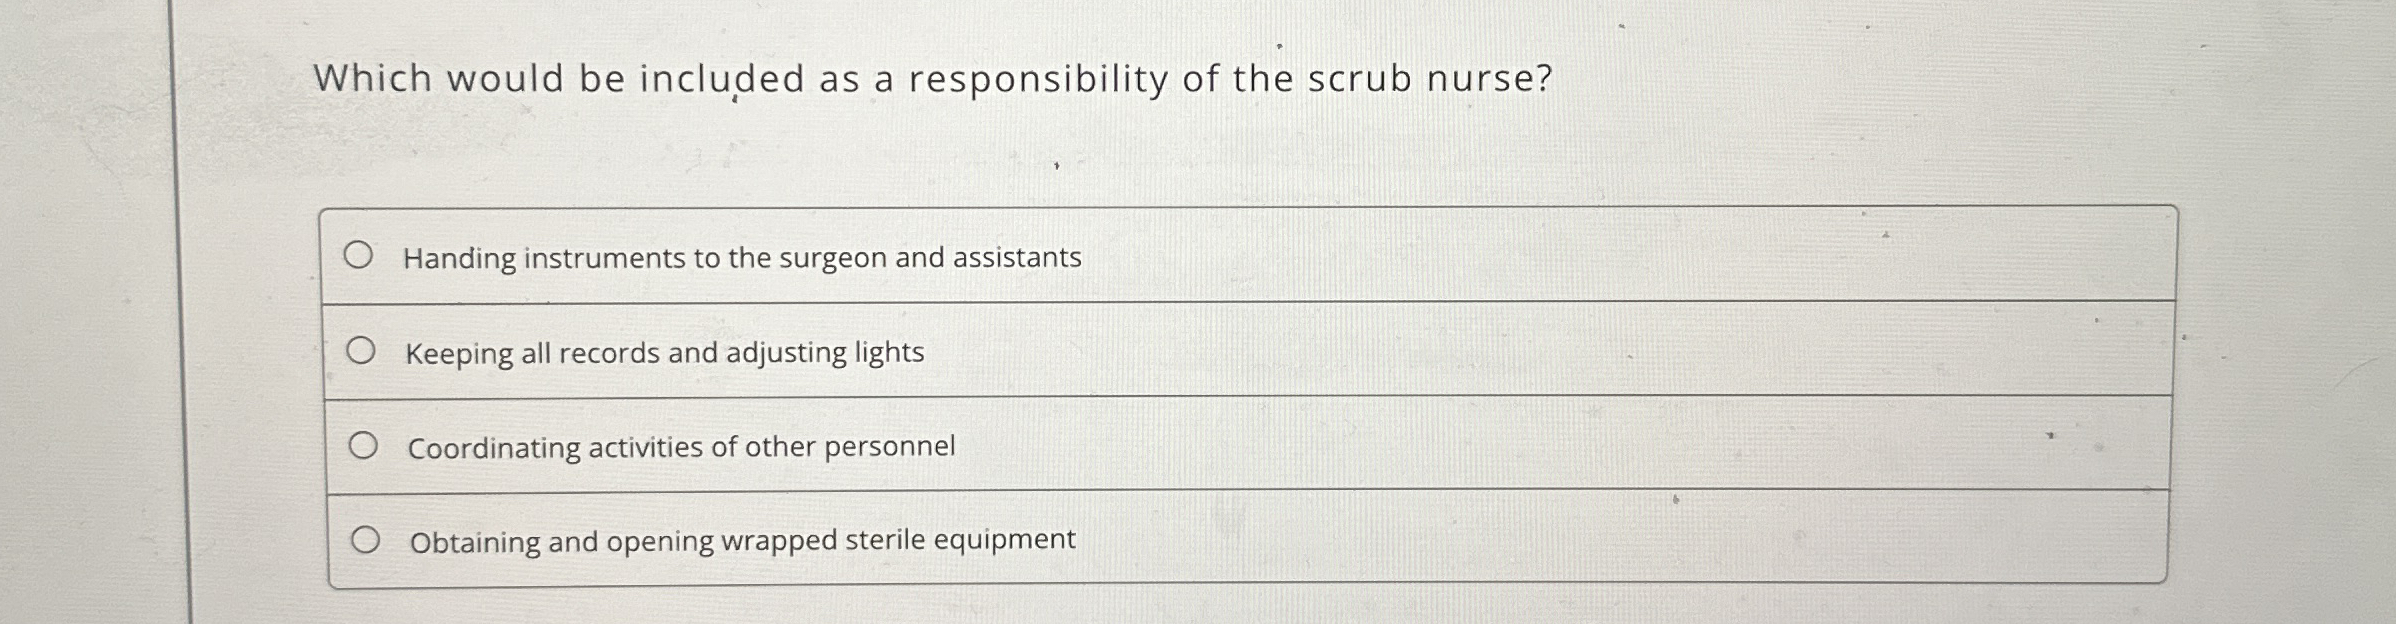The height and width of the screenshot is (624, 2396).
Task: Click the answer text 'Handing instruments to the surgeon and assistants'
Action: pos(742,259)
